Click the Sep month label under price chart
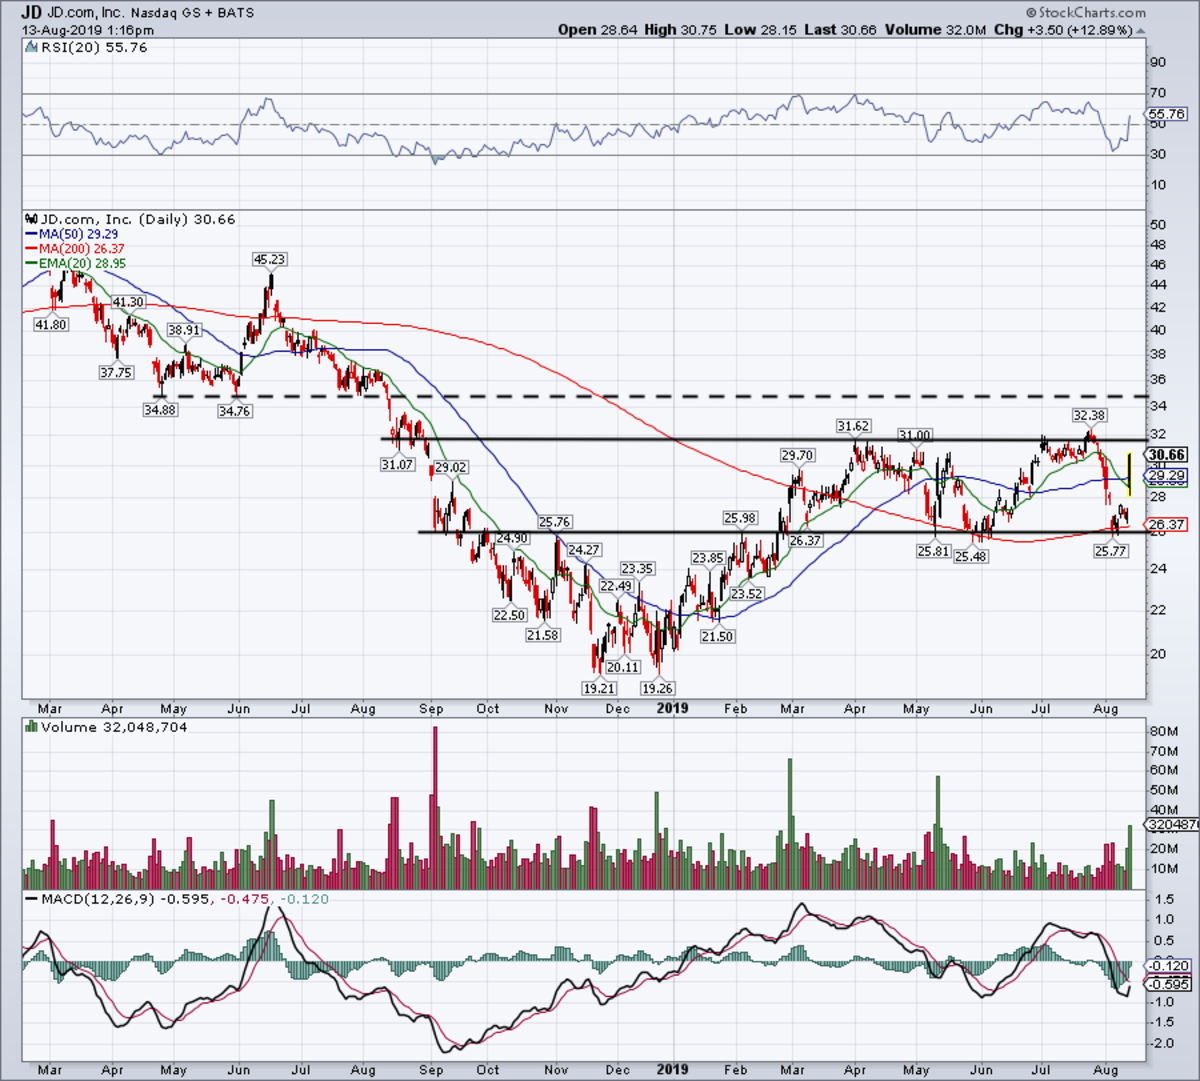The image size is (1200, 1081). coord(431,708)
